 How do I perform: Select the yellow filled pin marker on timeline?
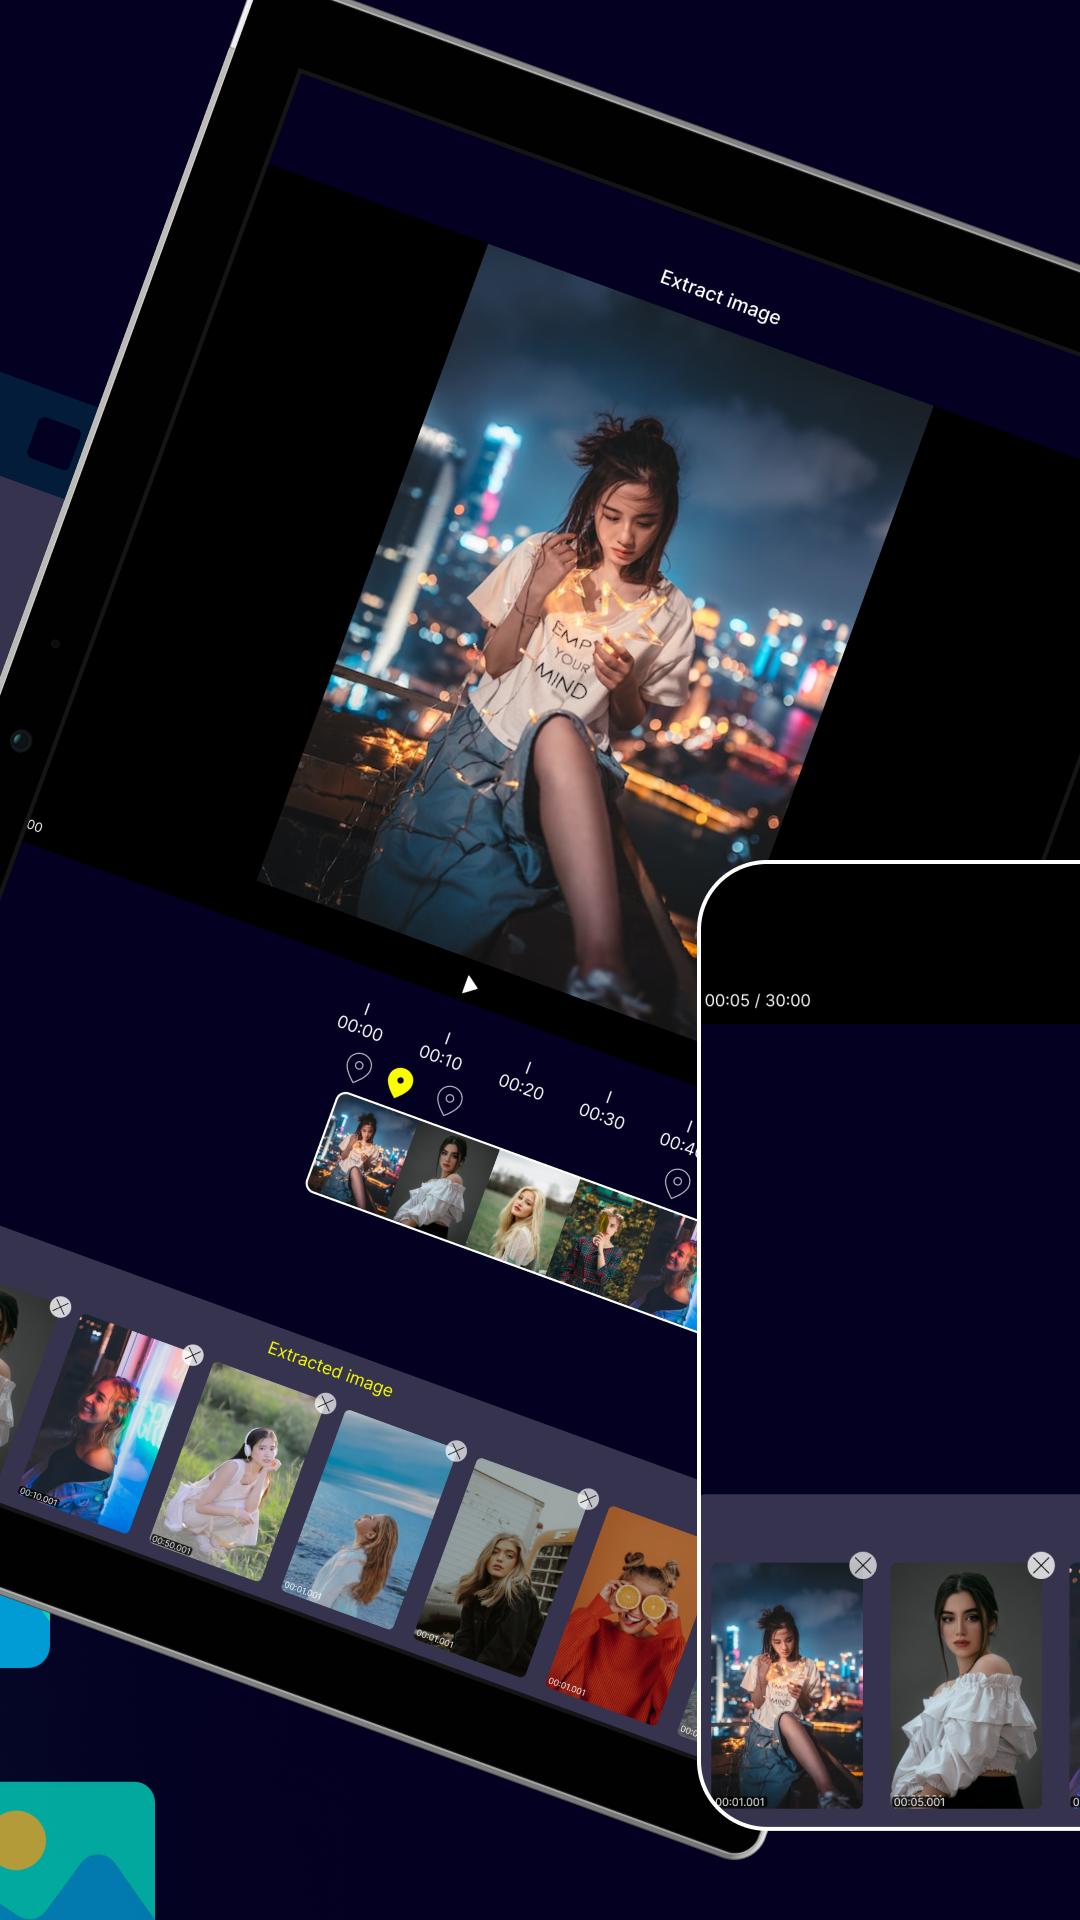pos(400,1083)
